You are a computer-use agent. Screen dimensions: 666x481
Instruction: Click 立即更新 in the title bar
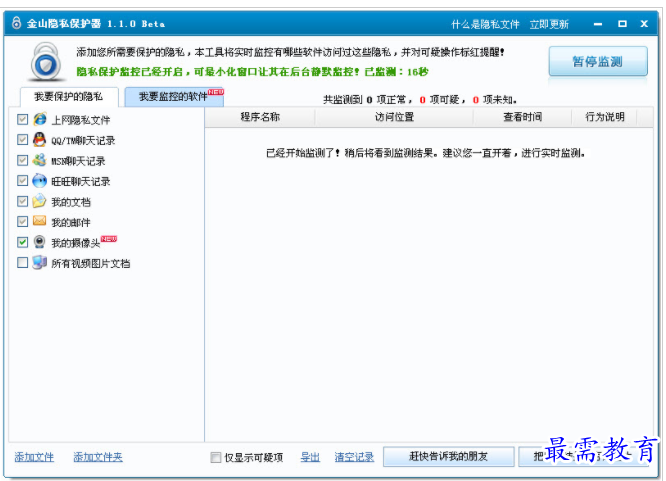point(549,24)
